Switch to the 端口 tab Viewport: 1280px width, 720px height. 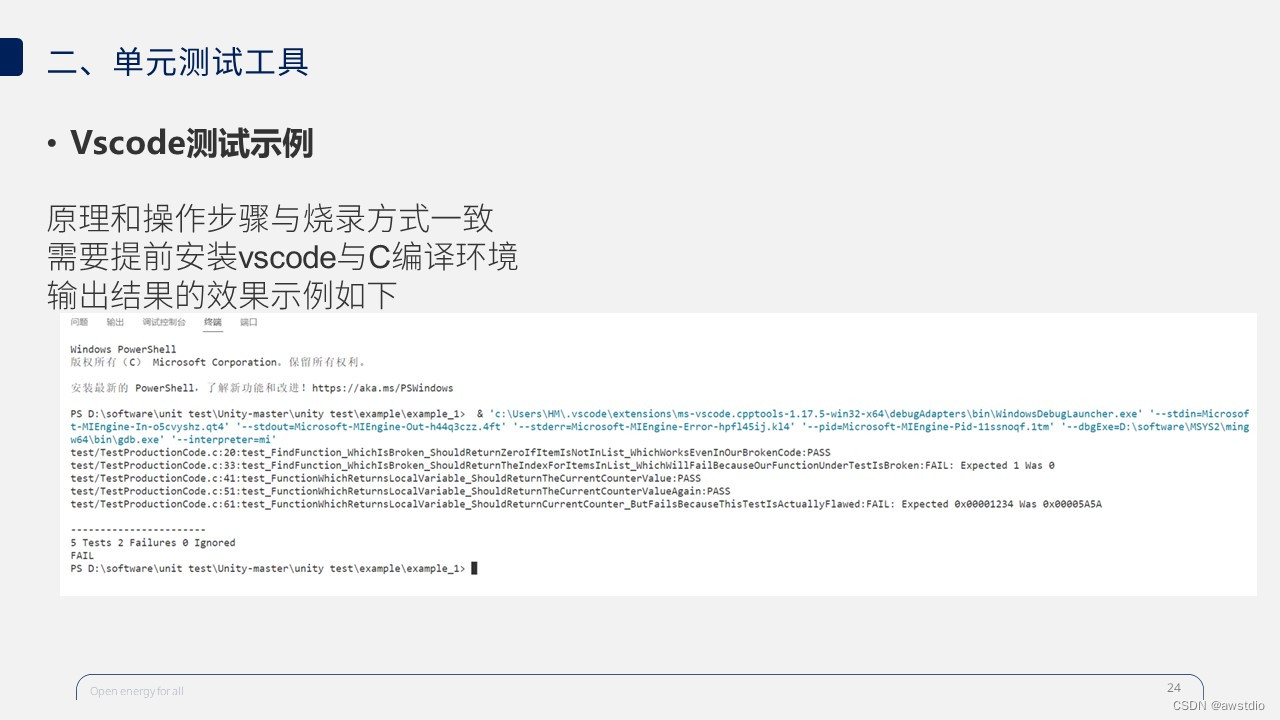247,322
